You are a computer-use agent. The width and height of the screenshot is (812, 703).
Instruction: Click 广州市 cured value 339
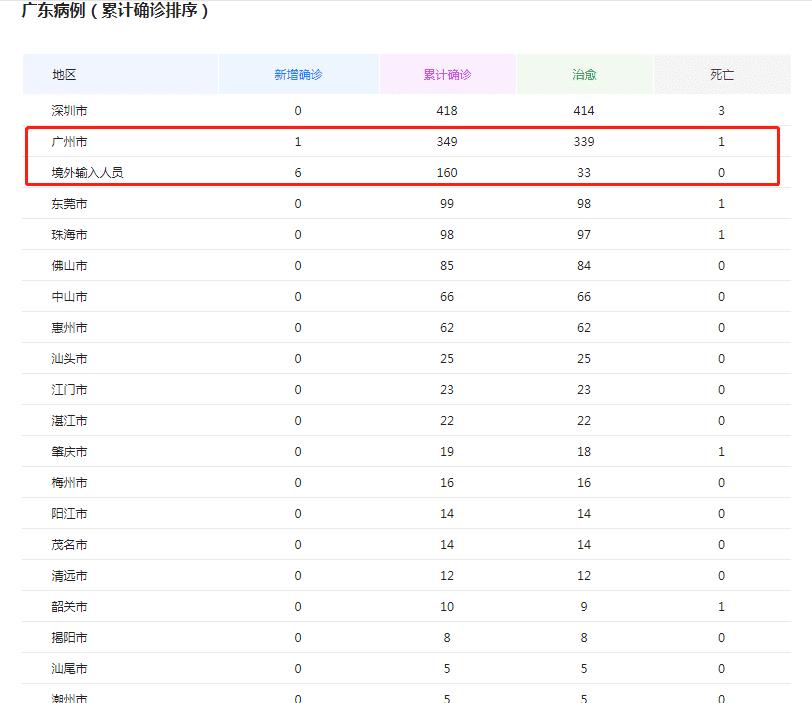[x=584, y=142]
